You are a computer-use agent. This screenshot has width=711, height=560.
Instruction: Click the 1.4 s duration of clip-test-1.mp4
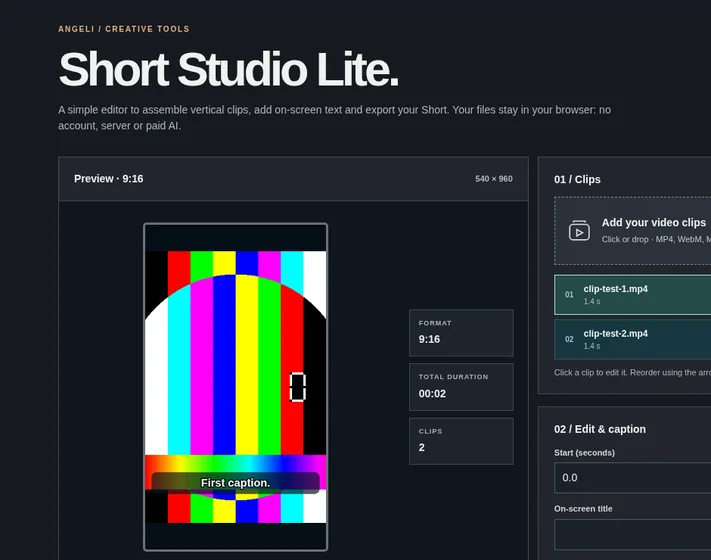click(592, 301)
